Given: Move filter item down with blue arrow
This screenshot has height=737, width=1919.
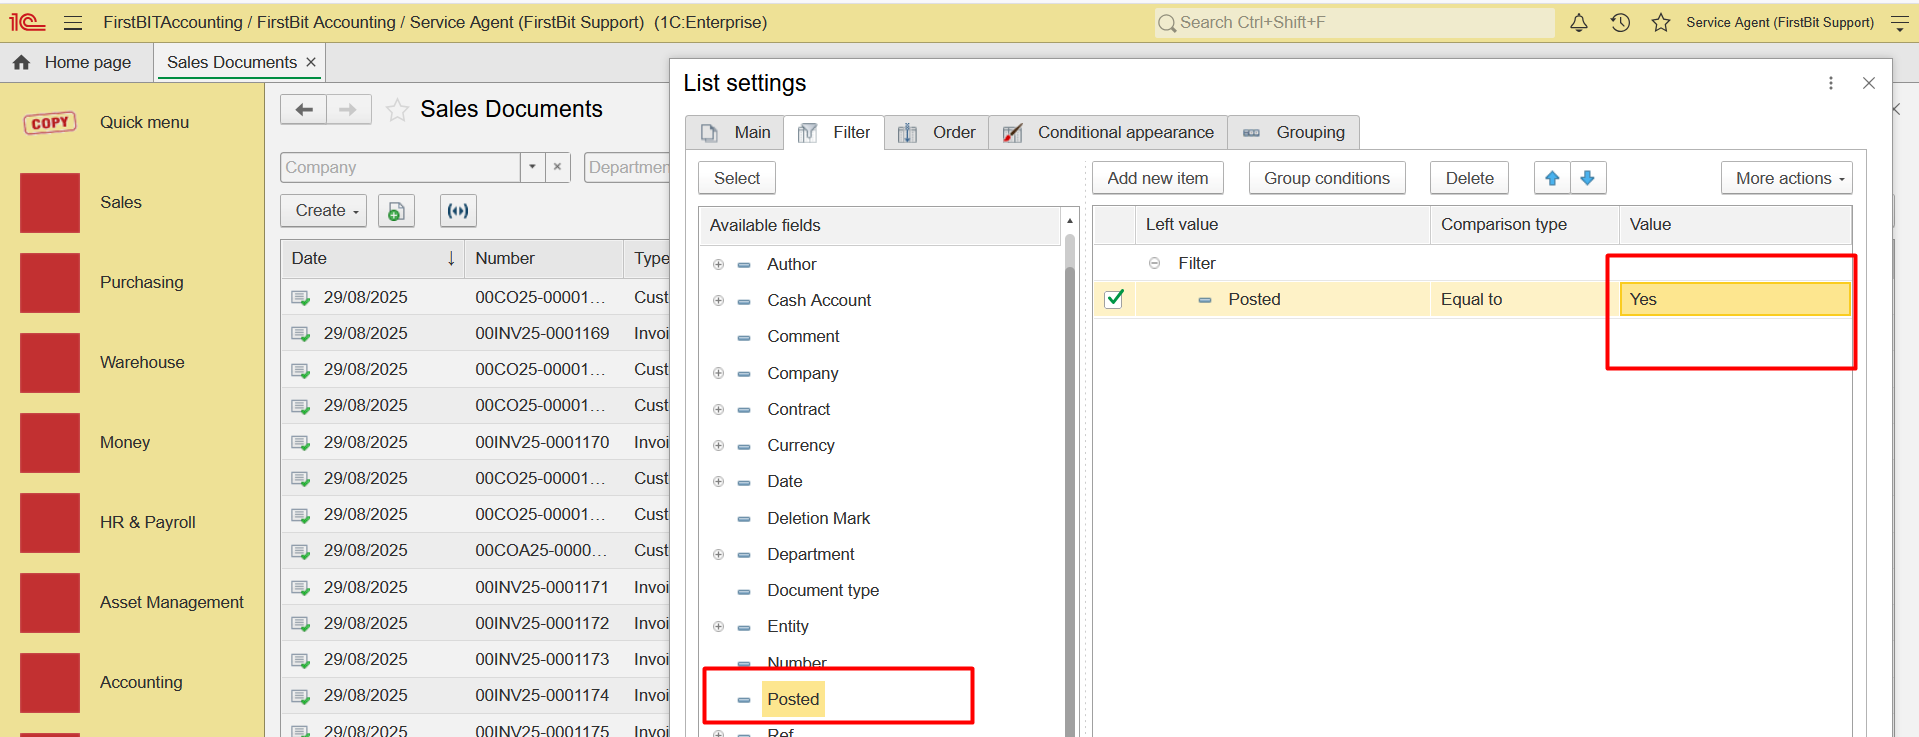Looking at the screenshot, I should tap(1588, 178).
